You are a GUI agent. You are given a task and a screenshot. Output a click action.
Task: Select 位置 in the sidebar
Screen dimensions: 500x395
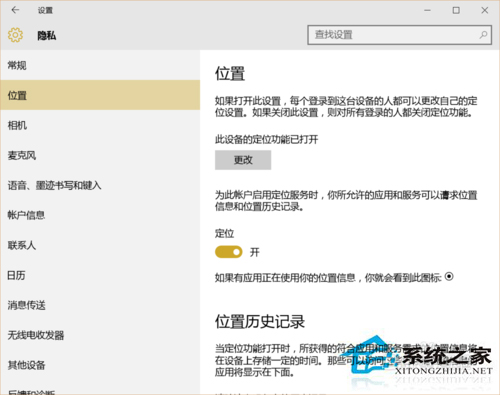coord(100,95)
